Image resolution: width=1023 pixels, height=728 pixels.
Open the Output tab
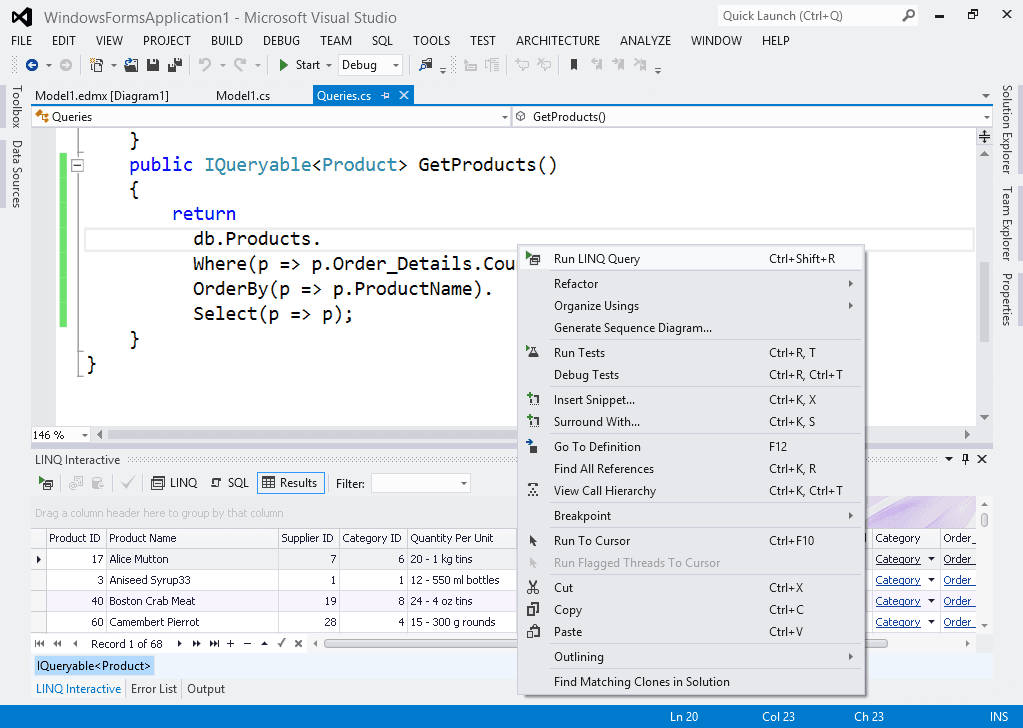[x=206, y=689]
